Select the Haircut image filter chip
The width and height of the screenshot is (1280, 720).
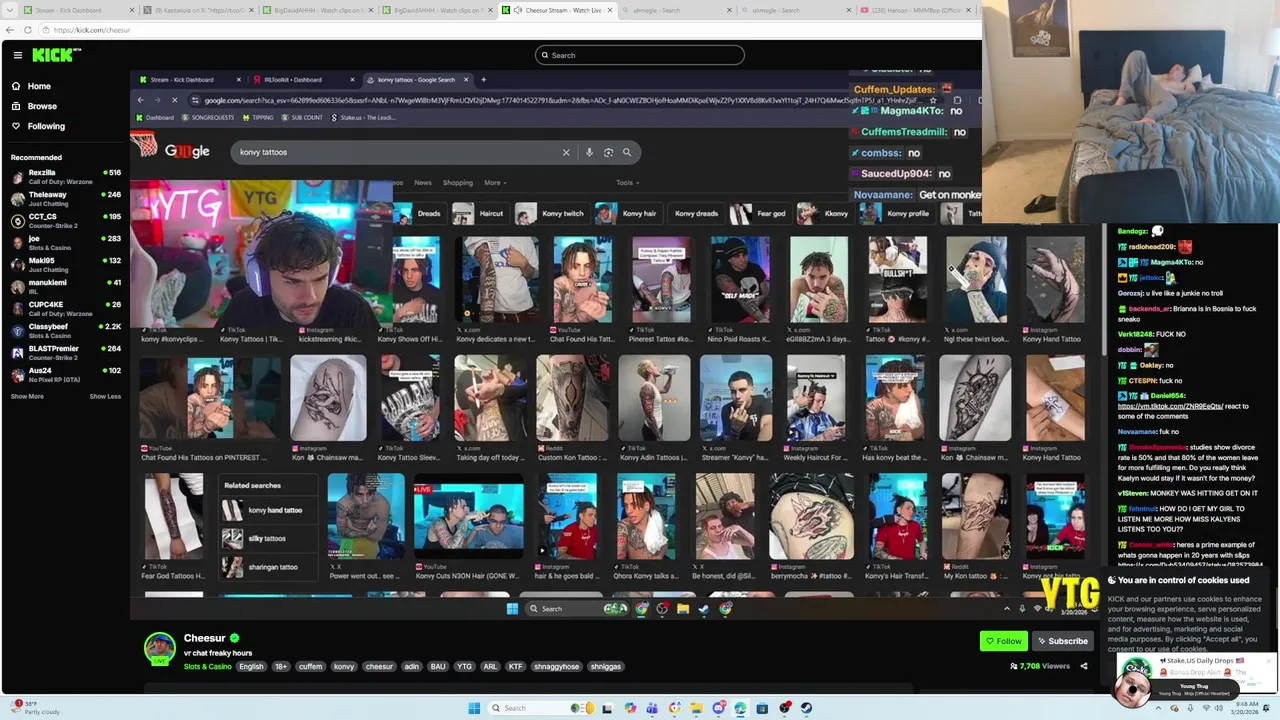pos(479,213)
